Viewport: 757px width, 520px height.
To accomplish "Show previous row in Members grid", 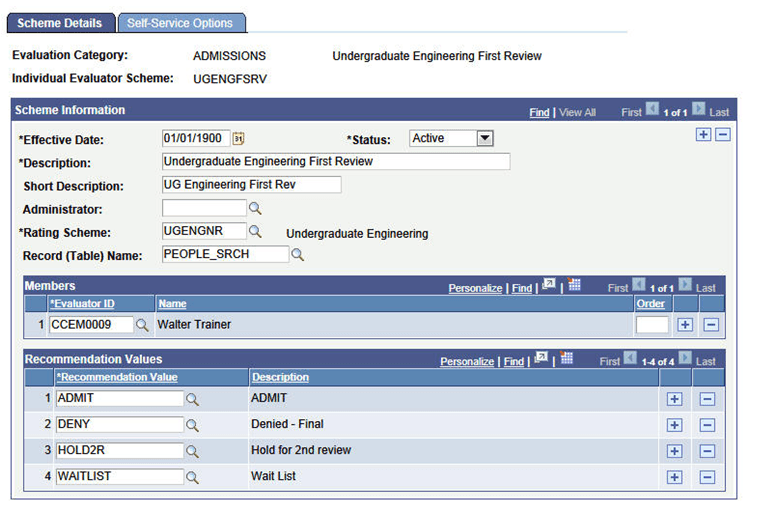I will click(639, 284).
